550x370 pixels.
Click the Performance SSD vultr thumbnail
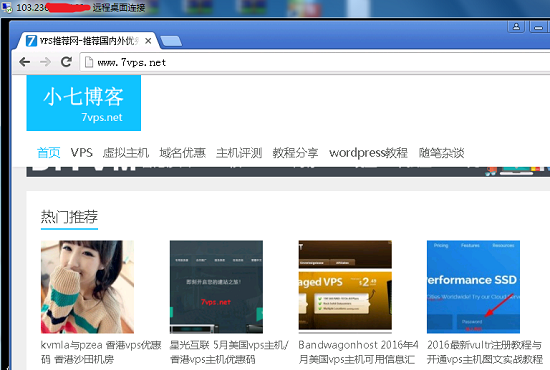pos(473,287)
